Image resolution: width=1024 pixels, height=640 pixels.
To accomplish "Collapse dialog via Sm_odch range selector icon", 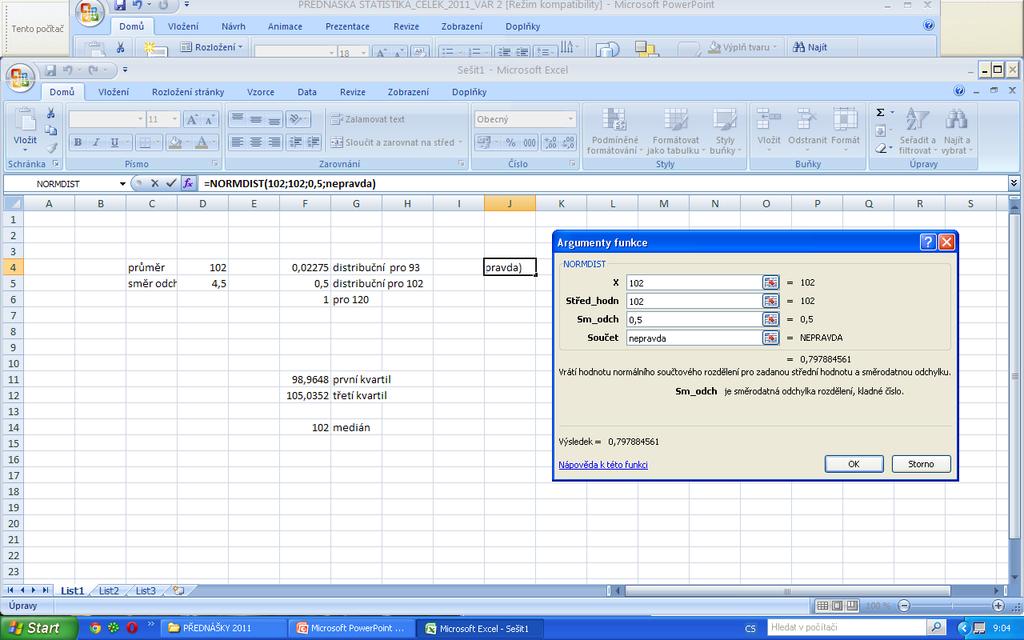I will (x=771, y=319).
